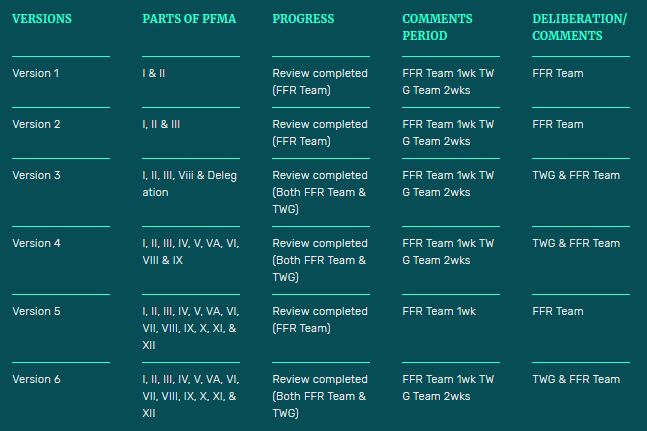This screenshot has width=647, height=431.
Task: Select the Version 6 row label
Action: [37, 379]
